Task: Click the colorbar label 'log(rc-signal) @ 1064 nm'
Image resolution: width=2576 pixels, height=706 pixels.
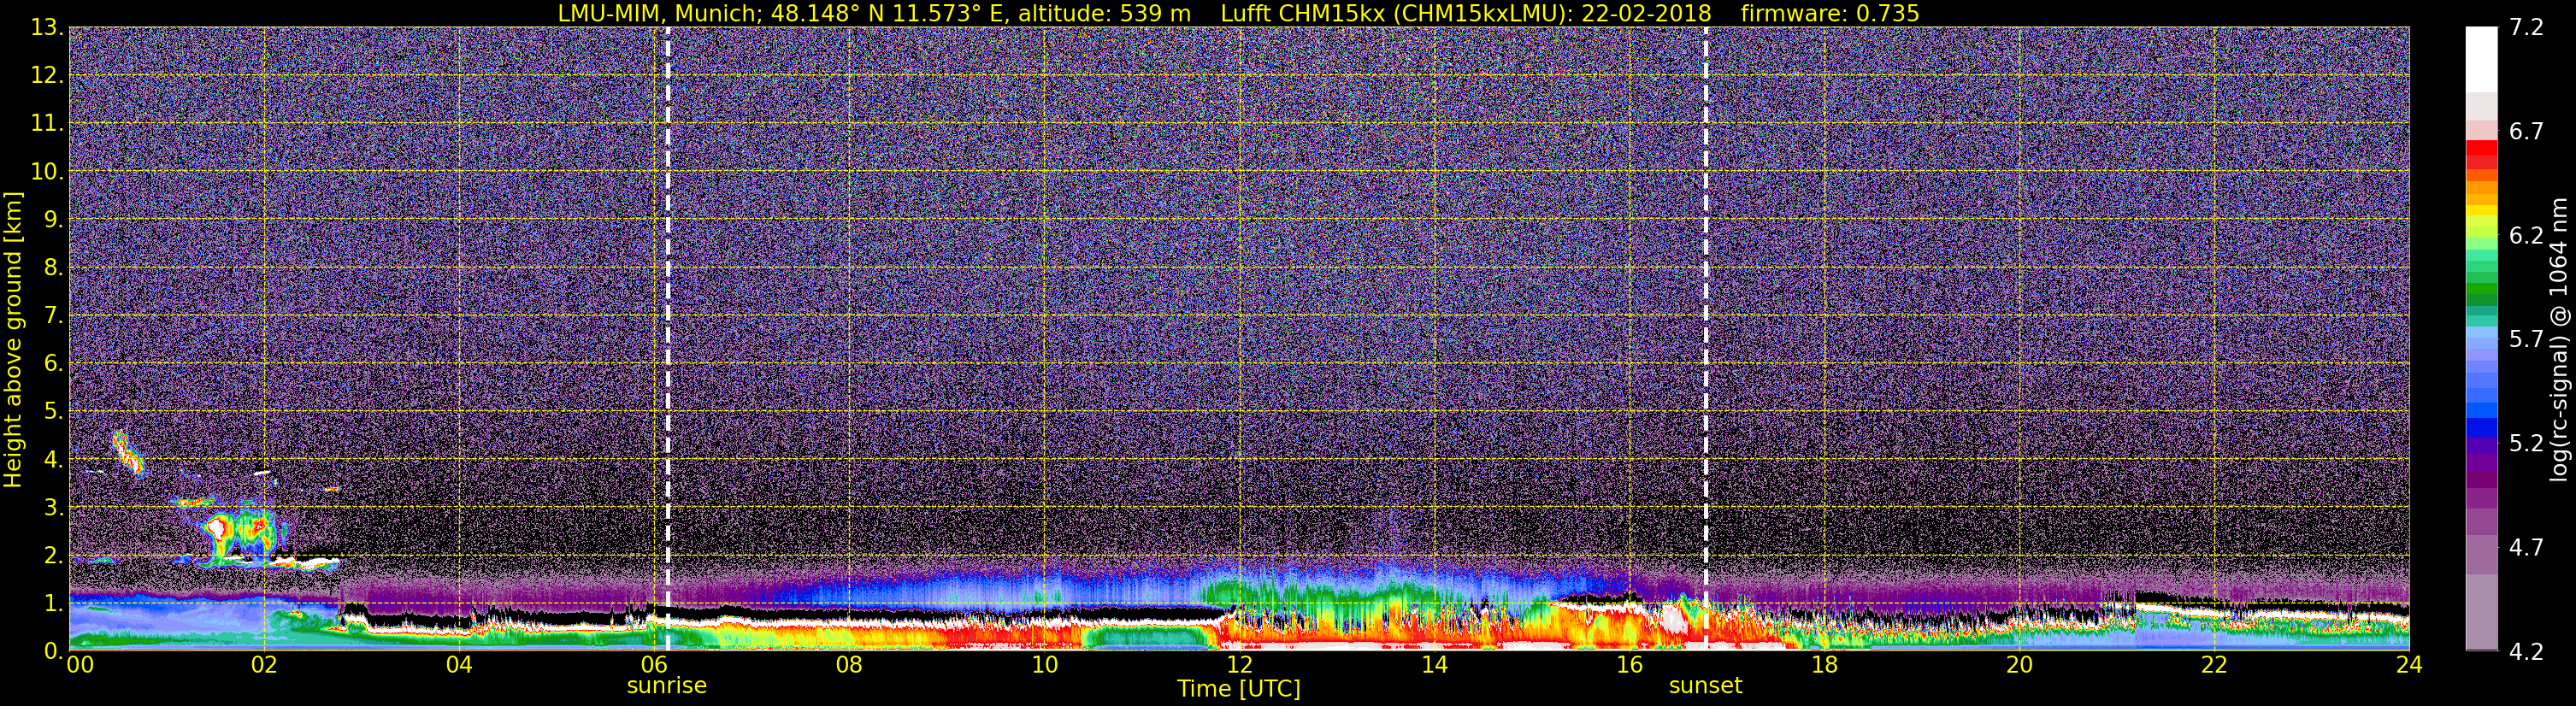Action: (x=2558, y=340)
